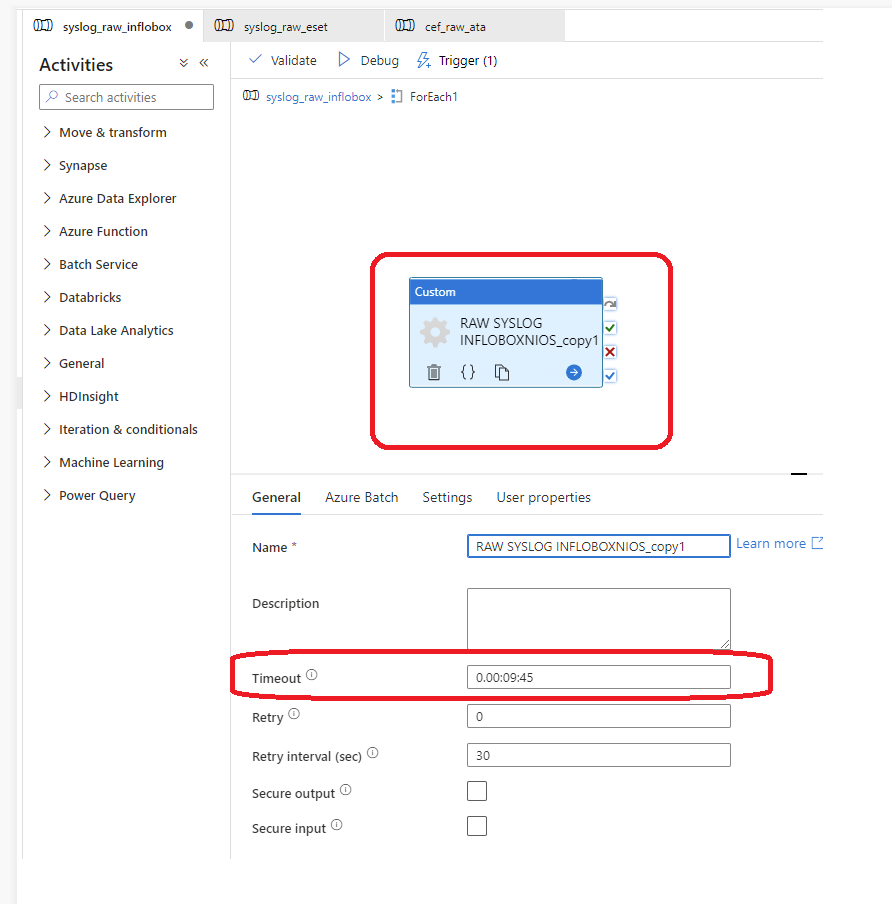Click the blue add-output arrow icon
This screenshot has height=904, width=892.
[x=574, y=372]
